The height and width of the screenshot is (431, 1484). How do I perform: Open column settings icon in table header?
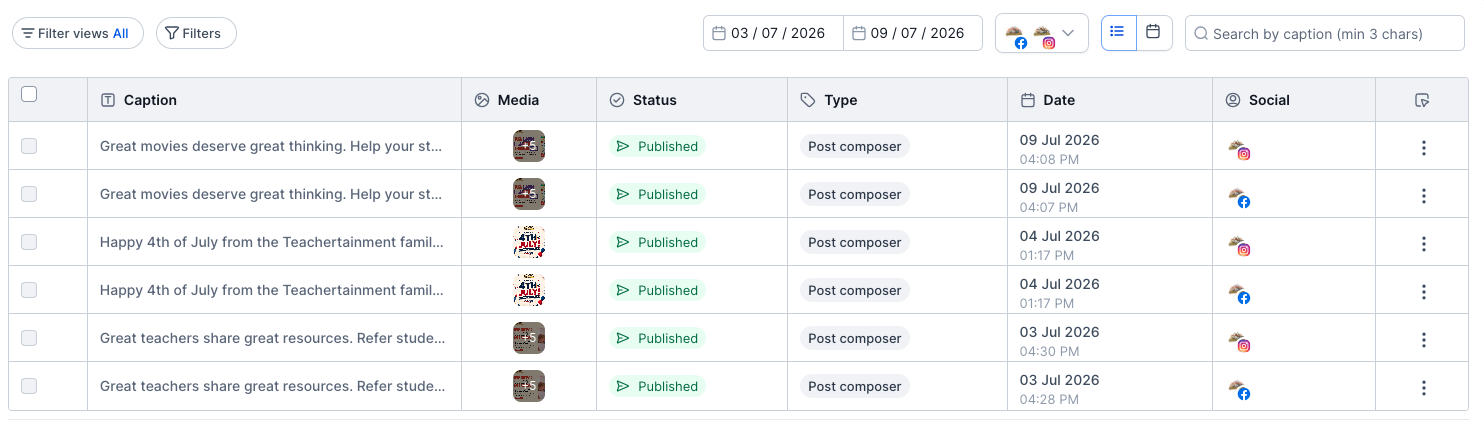[1423, 100]
